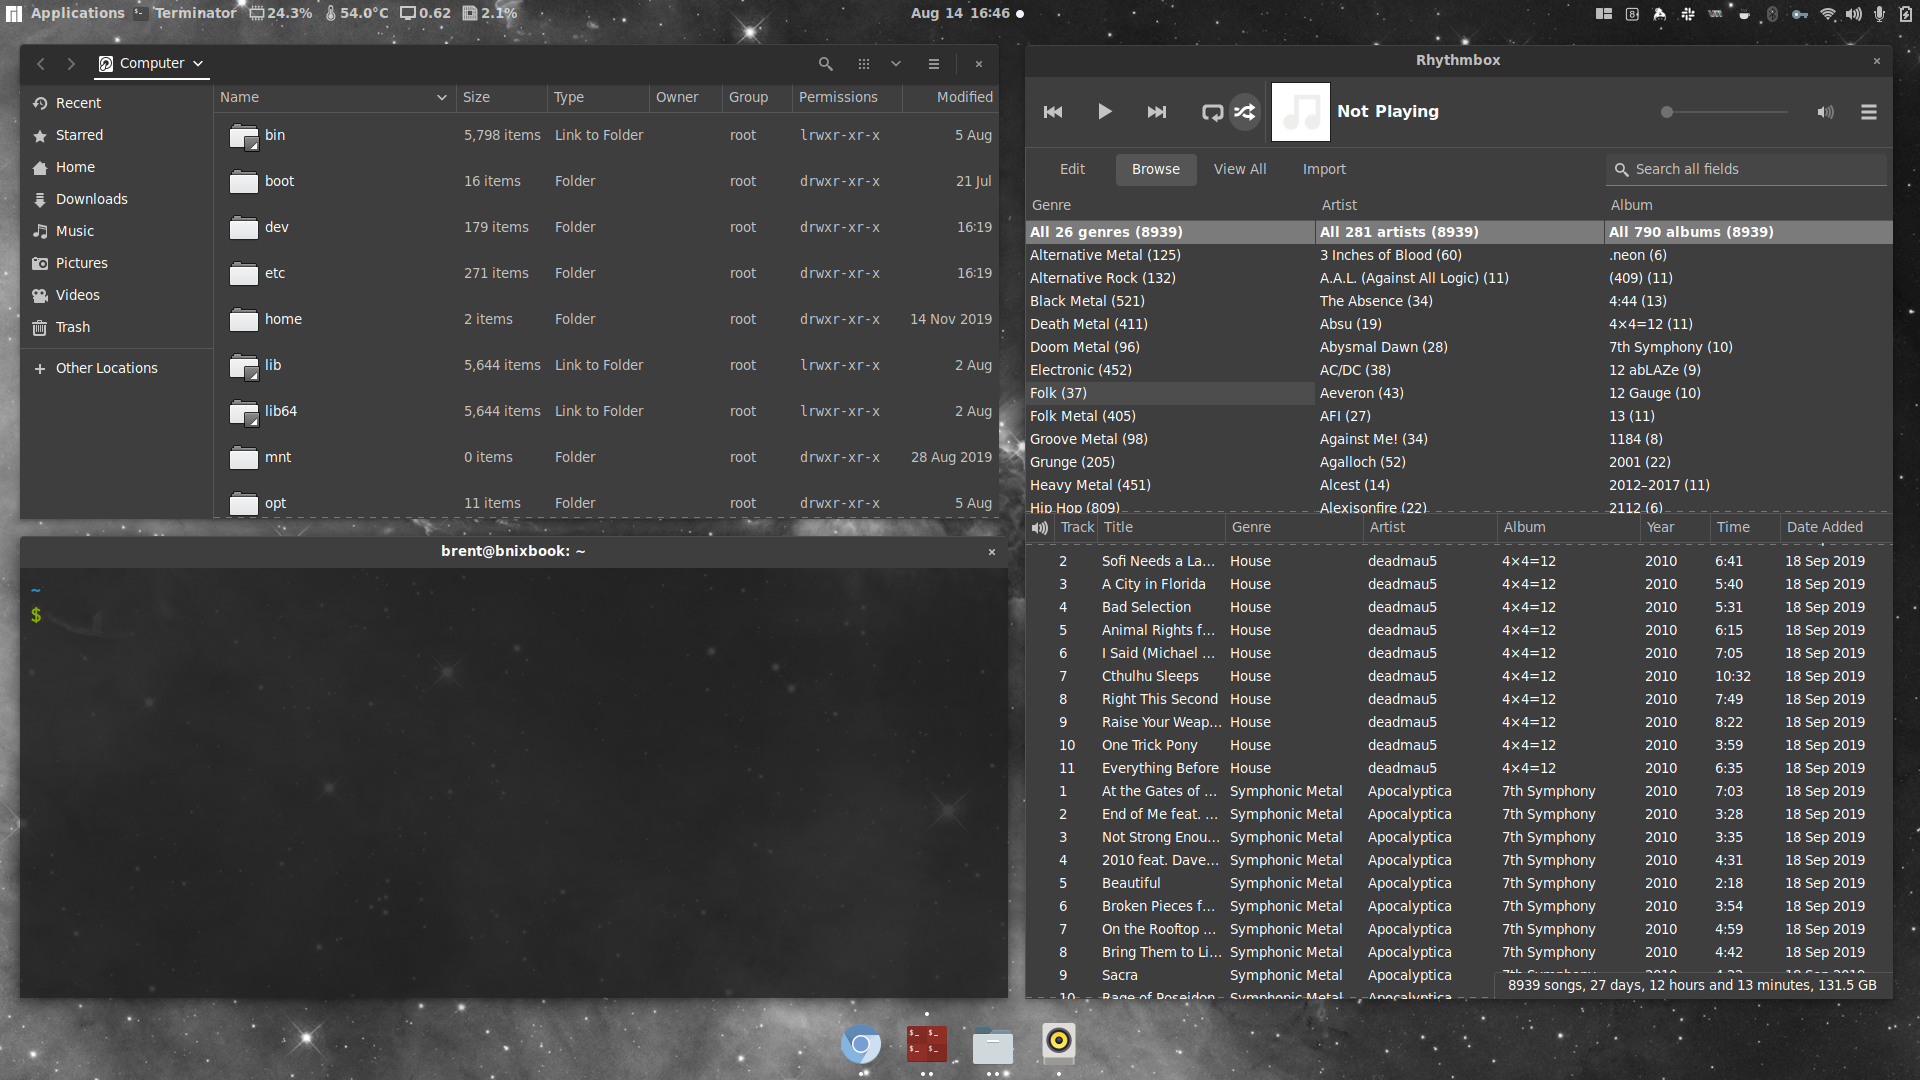
Task: Click the Import button in Rhythmbox
Action: 1324,169
